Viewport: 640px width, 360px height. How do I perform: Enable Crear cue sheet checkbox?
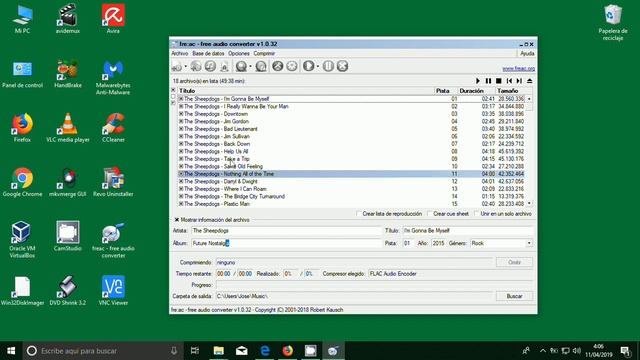click(429, 213)
